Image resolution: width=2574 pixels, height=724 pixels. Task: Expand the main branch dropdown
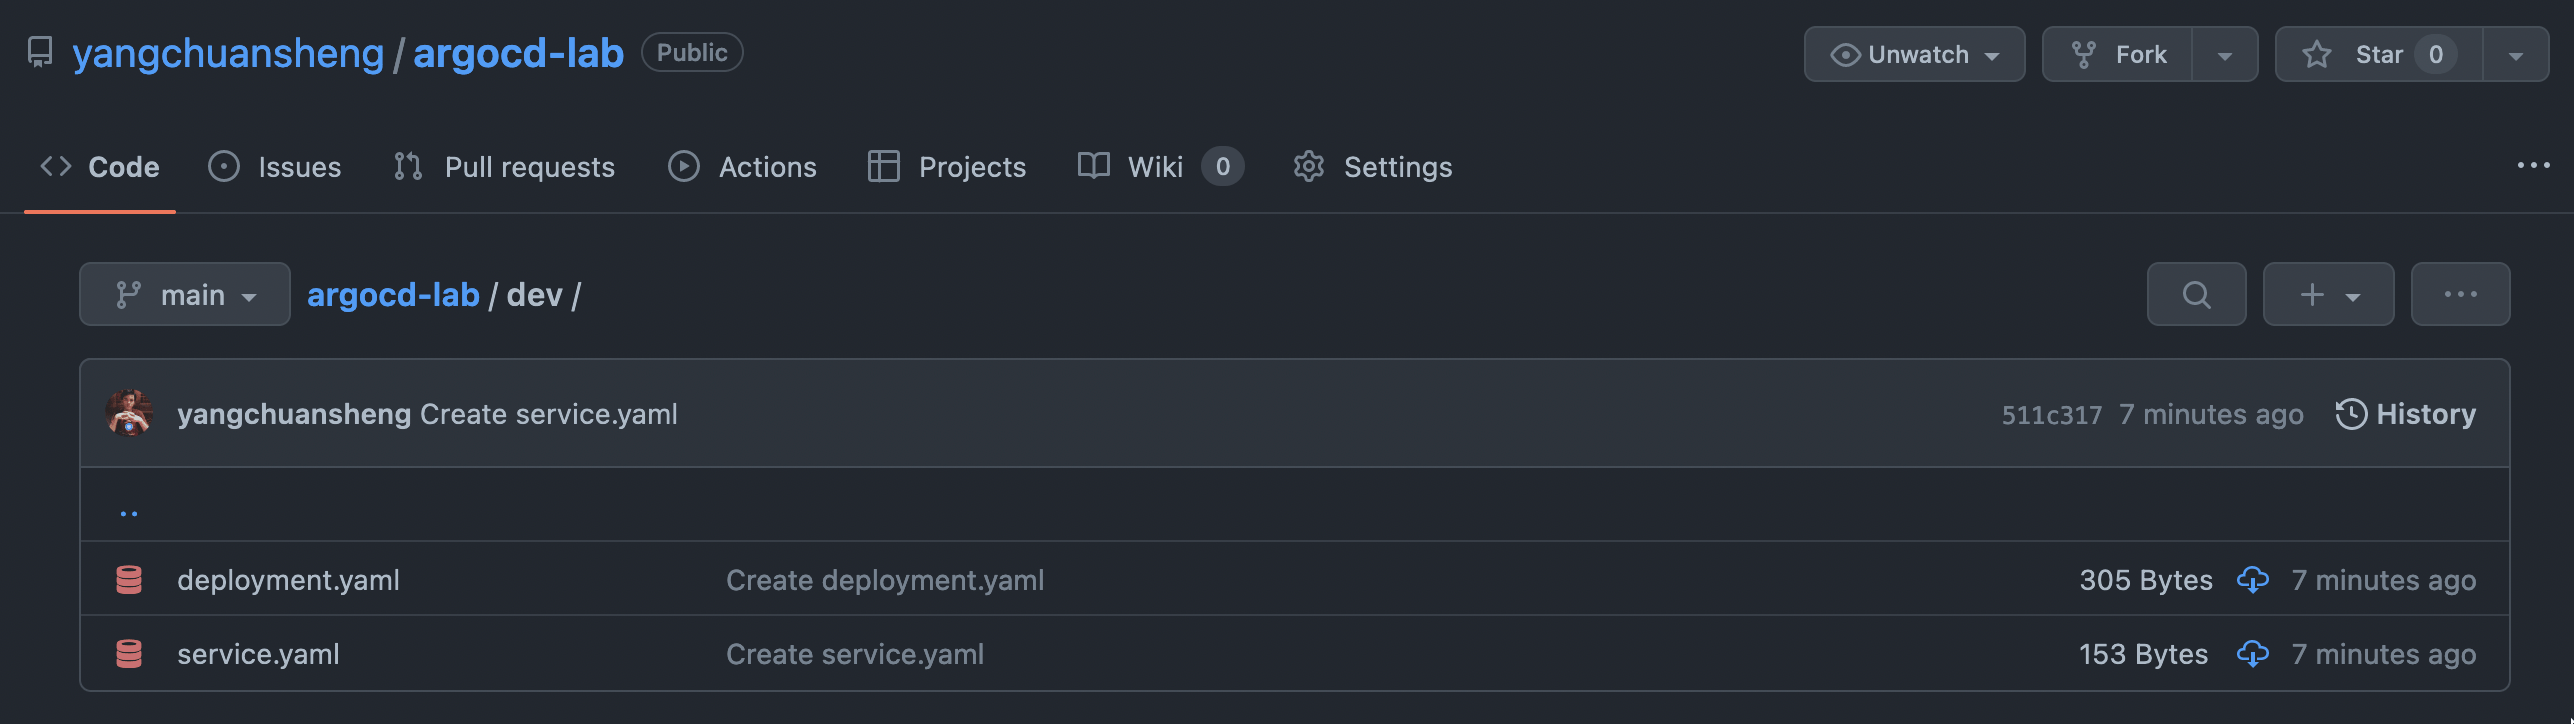[x=185, y=294]
